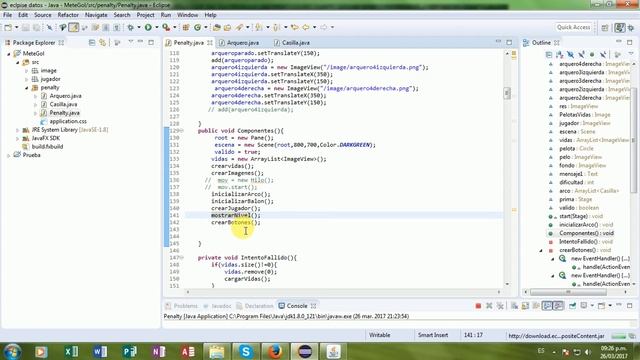The width and height of the screenshot is (640, 360).
Task: Click the Java perspective icon top right
Action: click(x=620, y=27)
